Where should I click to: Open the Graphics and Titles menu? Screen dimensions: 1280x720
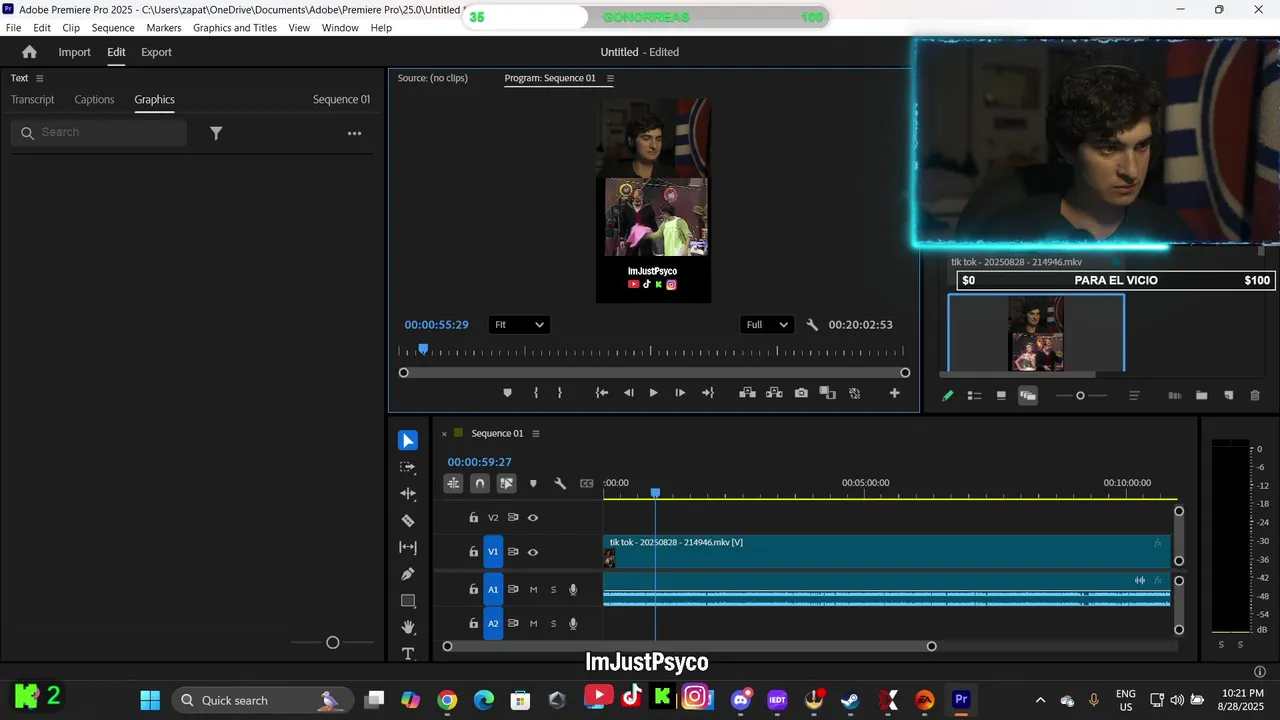[x=235, y=28]
